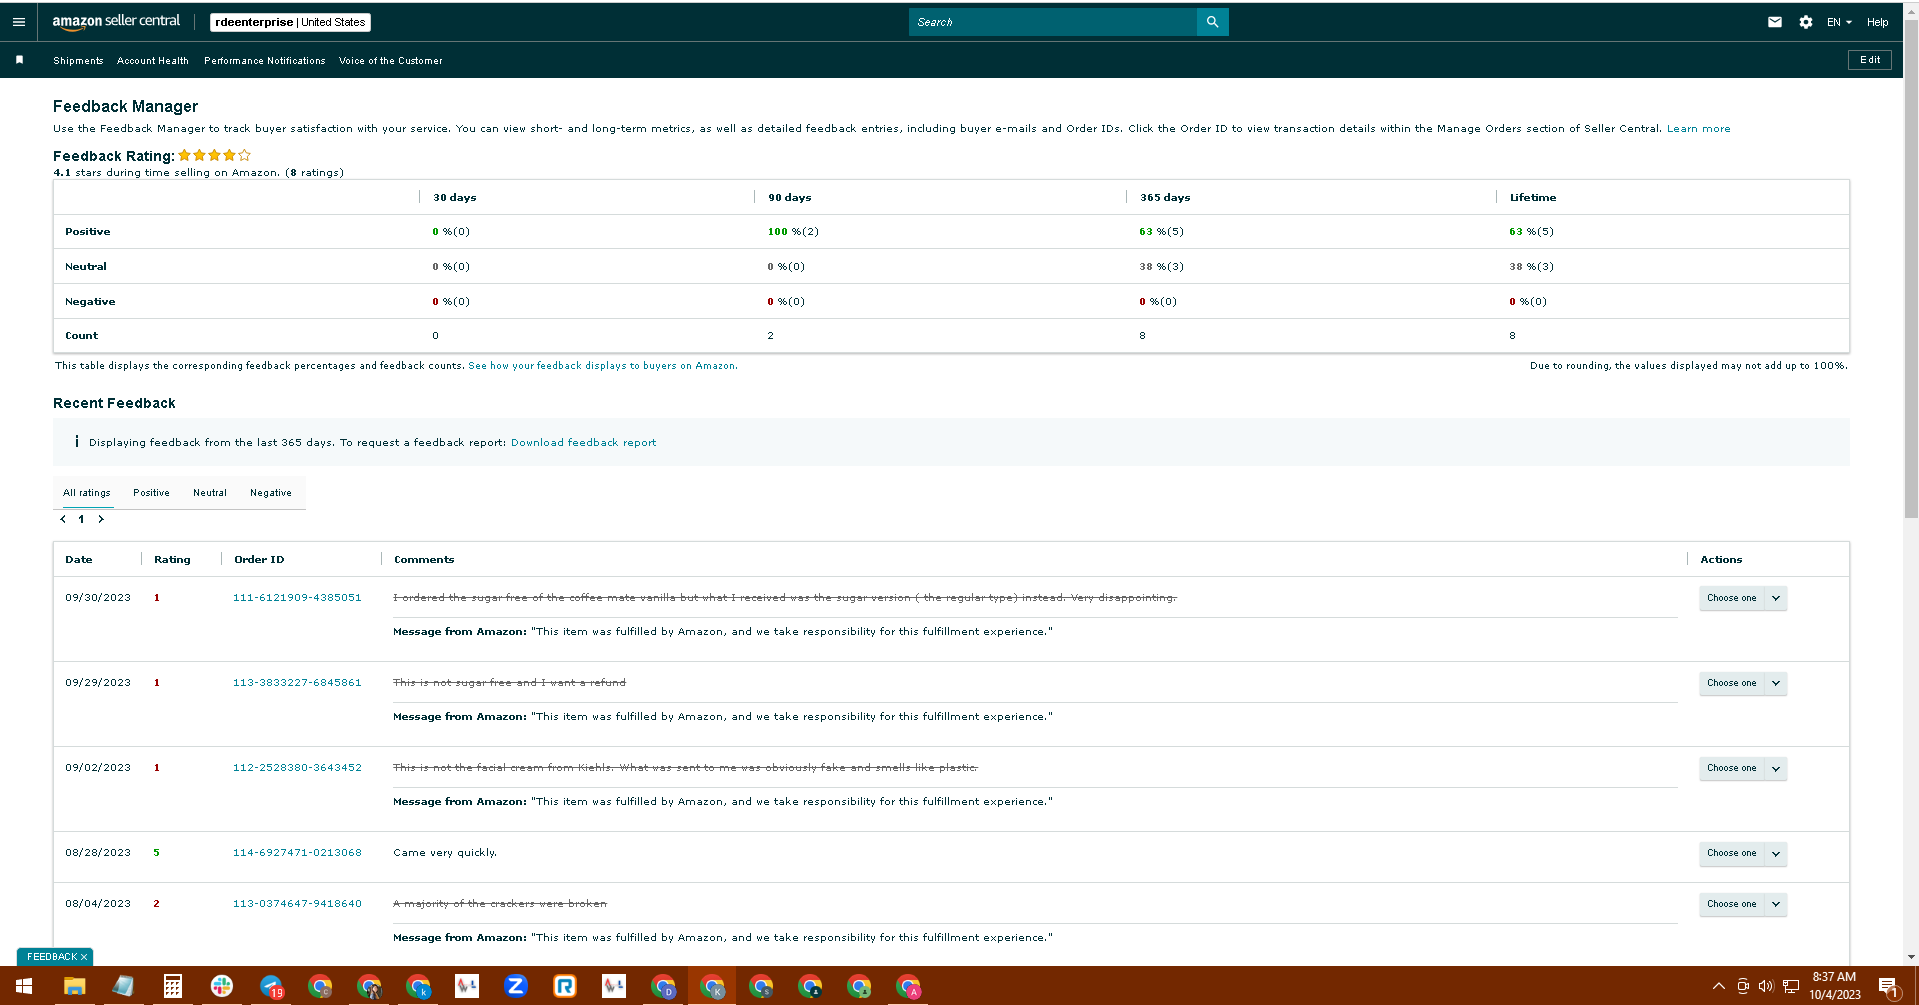Switch to the Positive tab

pyautogui.click(x=151, y=493)
